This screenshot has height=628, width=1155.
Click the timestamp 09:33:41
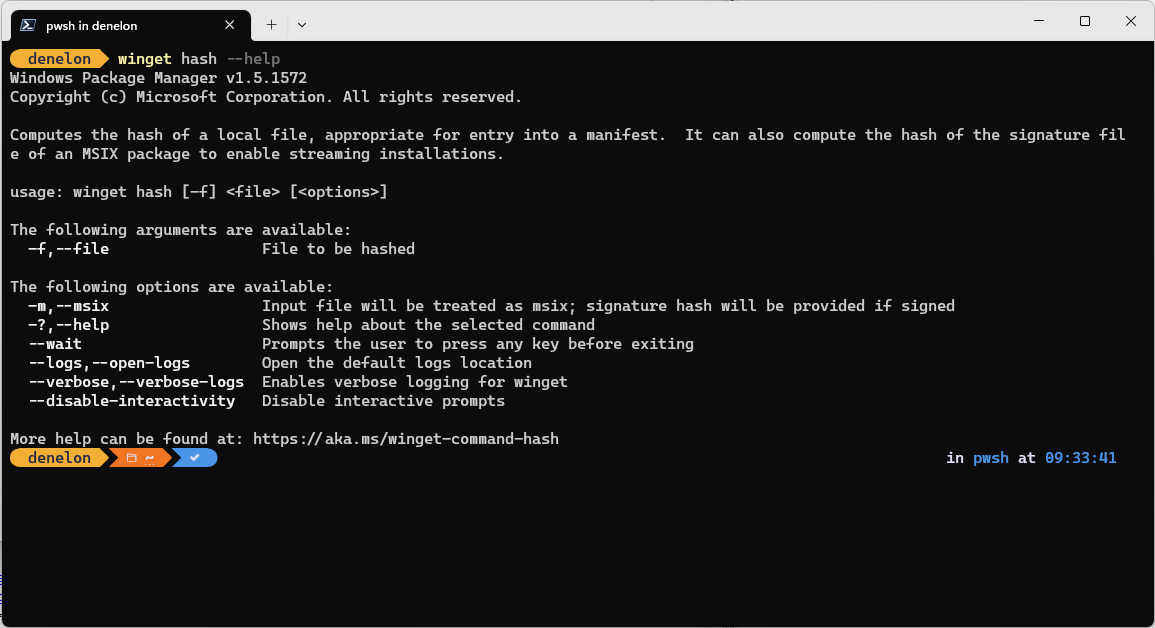1080,457
